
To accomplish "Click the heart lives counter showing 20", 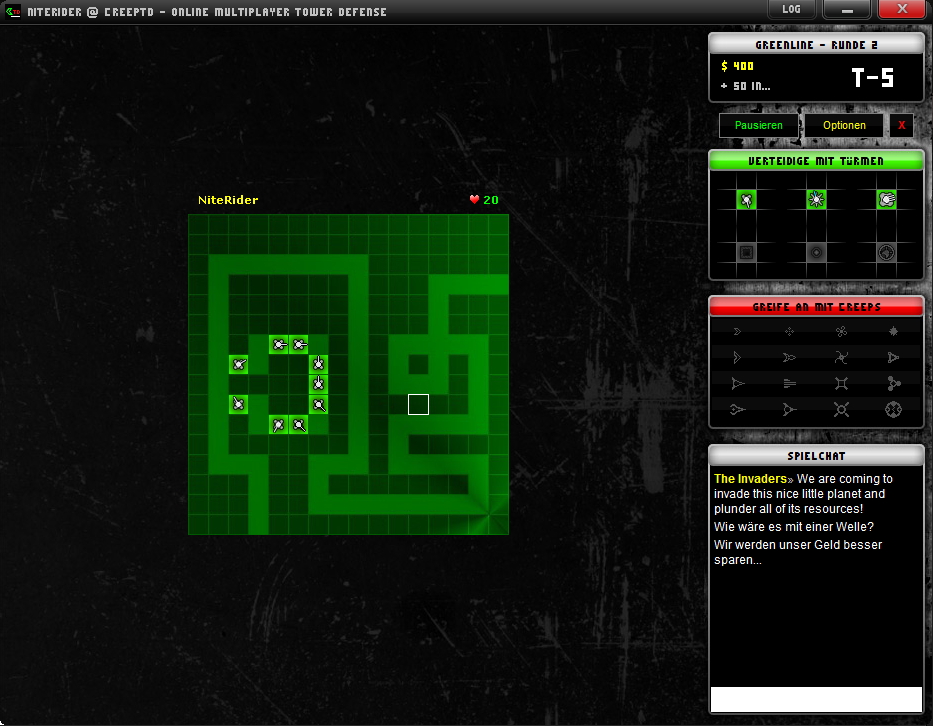I will pyautogui.click(x=484, y=200).
